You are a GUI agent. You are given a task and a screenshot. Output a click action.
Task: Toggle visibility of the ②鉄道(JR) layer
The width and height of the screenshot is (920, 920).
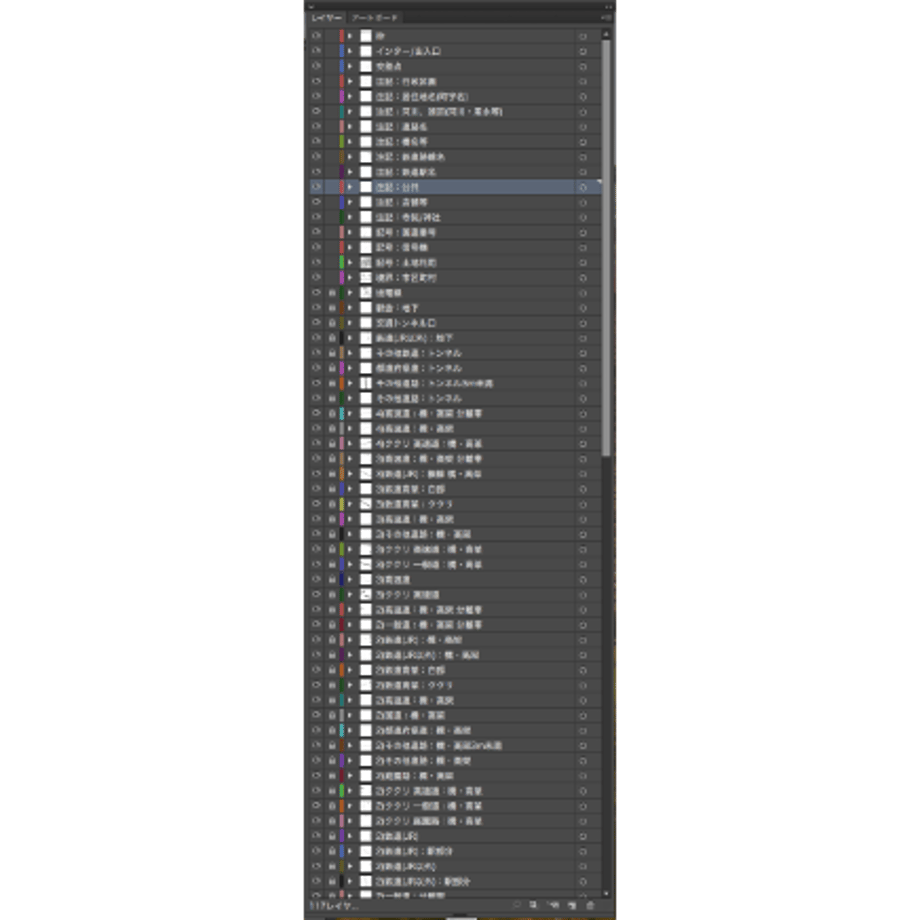point(316,836)
